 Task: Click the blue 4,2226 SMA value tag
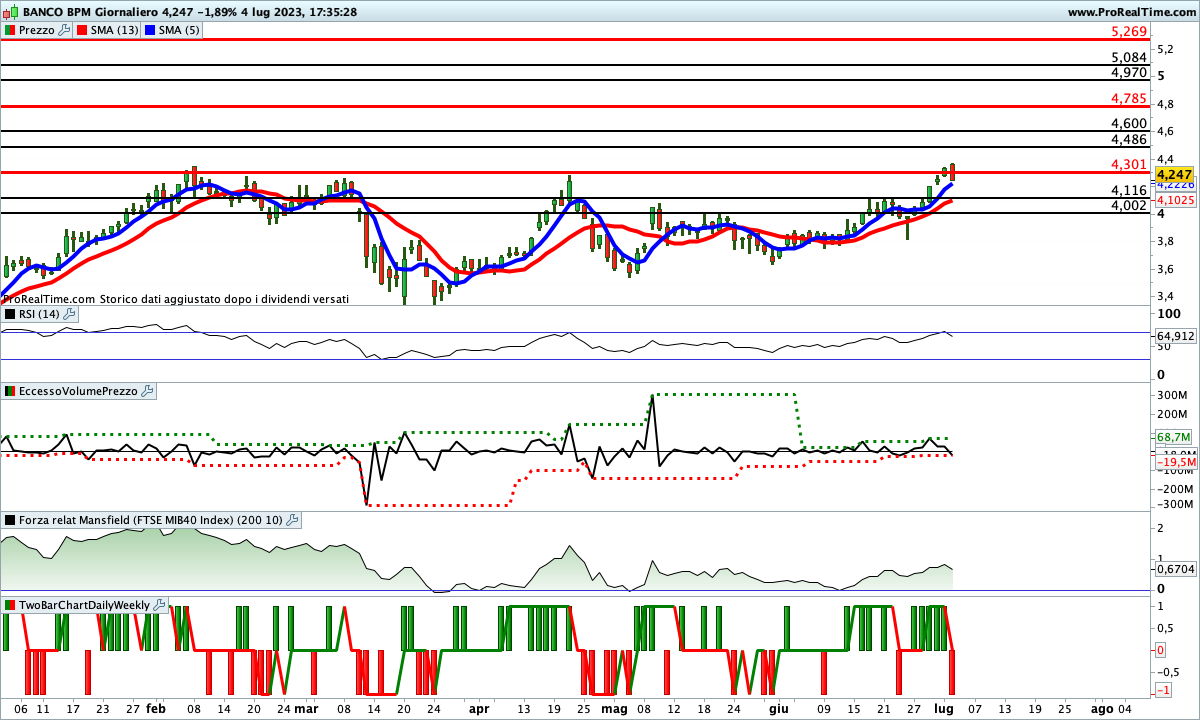pos(1175,185)
